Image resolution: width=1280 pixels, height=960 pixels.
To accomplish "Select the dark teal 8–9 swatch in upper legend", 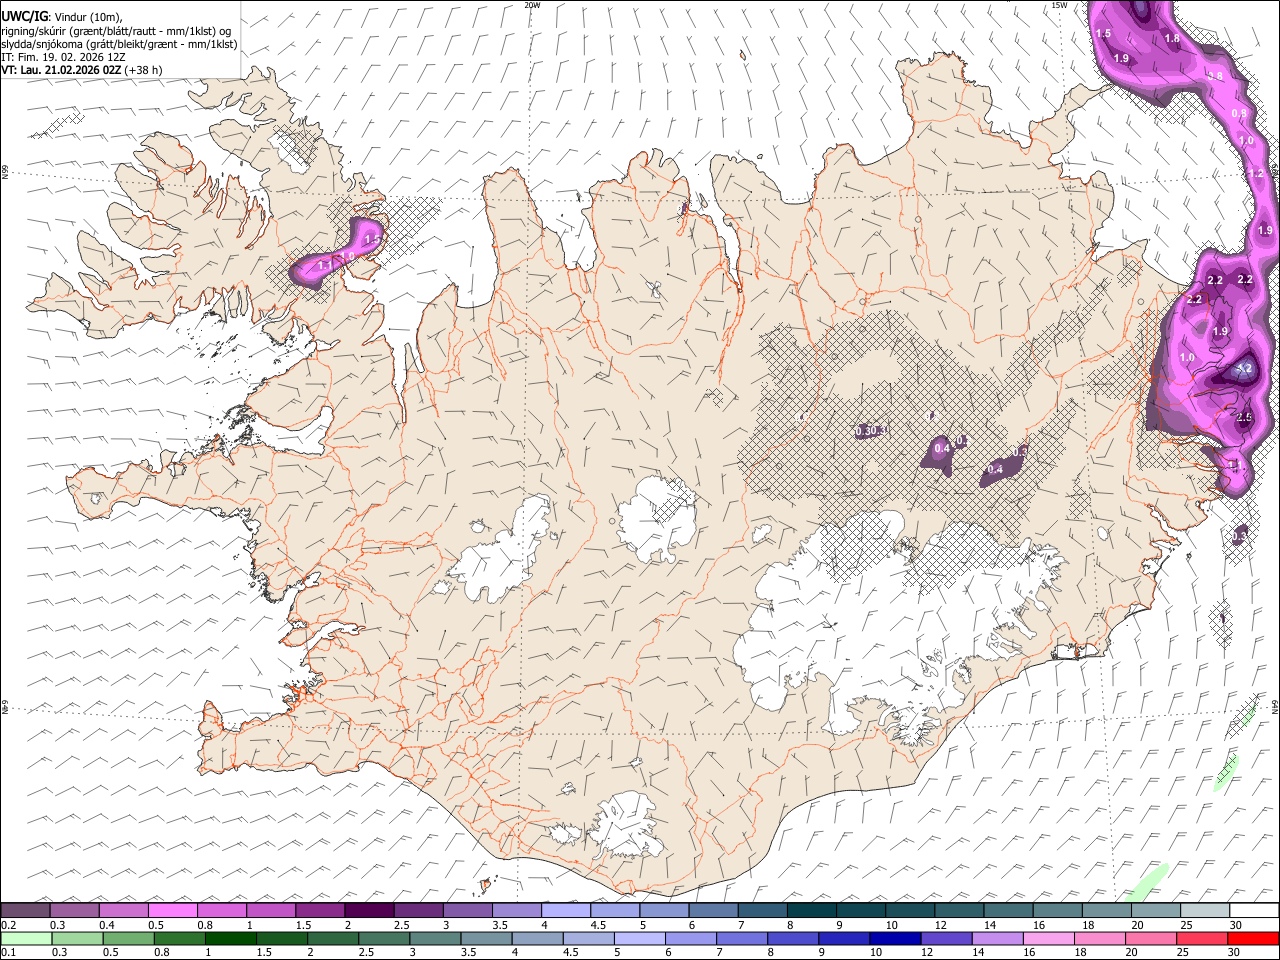I will pos(810,910).
